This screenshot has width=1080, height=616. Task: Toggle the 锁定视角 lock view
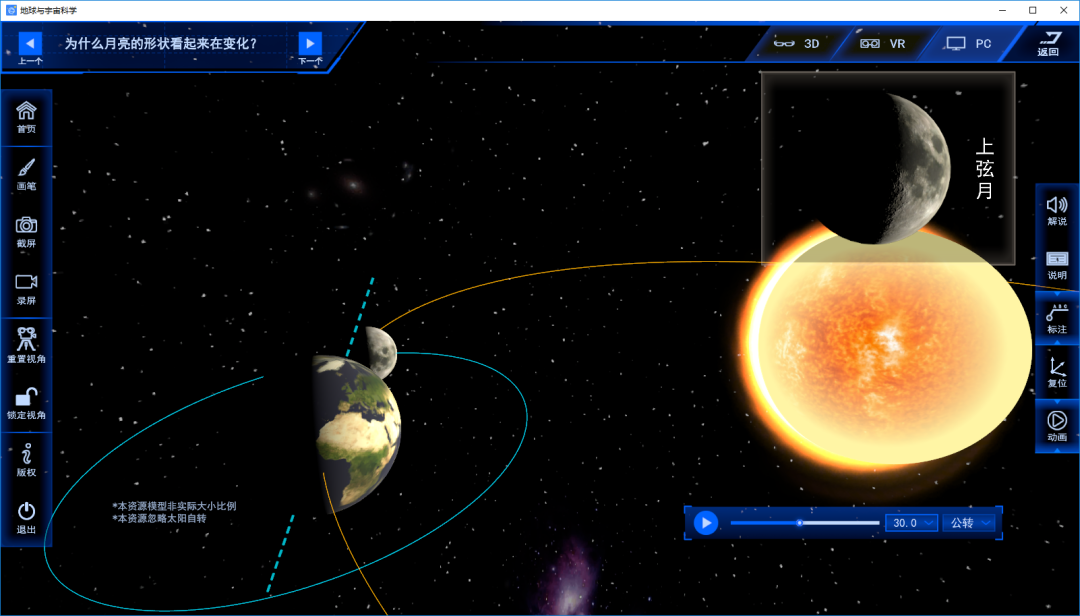26,403
